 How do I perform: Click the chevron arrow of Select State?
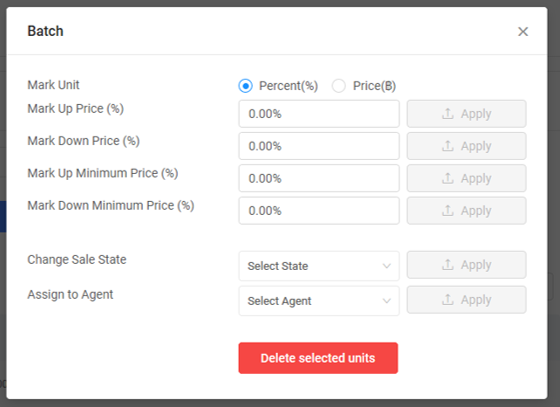(x=386, y=266)
